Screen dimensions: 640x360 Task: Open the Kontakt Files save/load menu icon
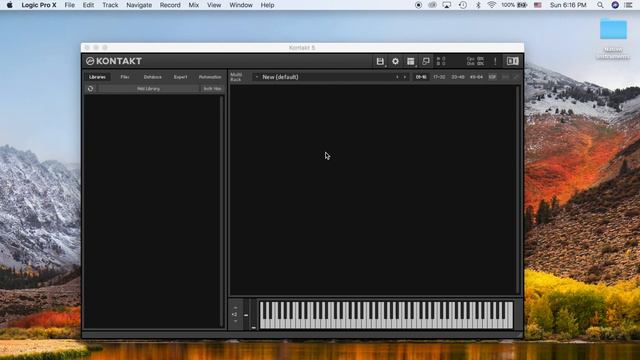point(380,61)
